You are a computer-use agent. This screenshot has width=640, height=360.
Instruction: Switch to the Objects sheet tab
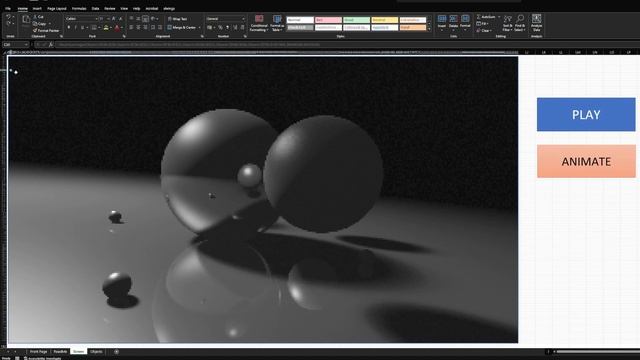(96, 351)
